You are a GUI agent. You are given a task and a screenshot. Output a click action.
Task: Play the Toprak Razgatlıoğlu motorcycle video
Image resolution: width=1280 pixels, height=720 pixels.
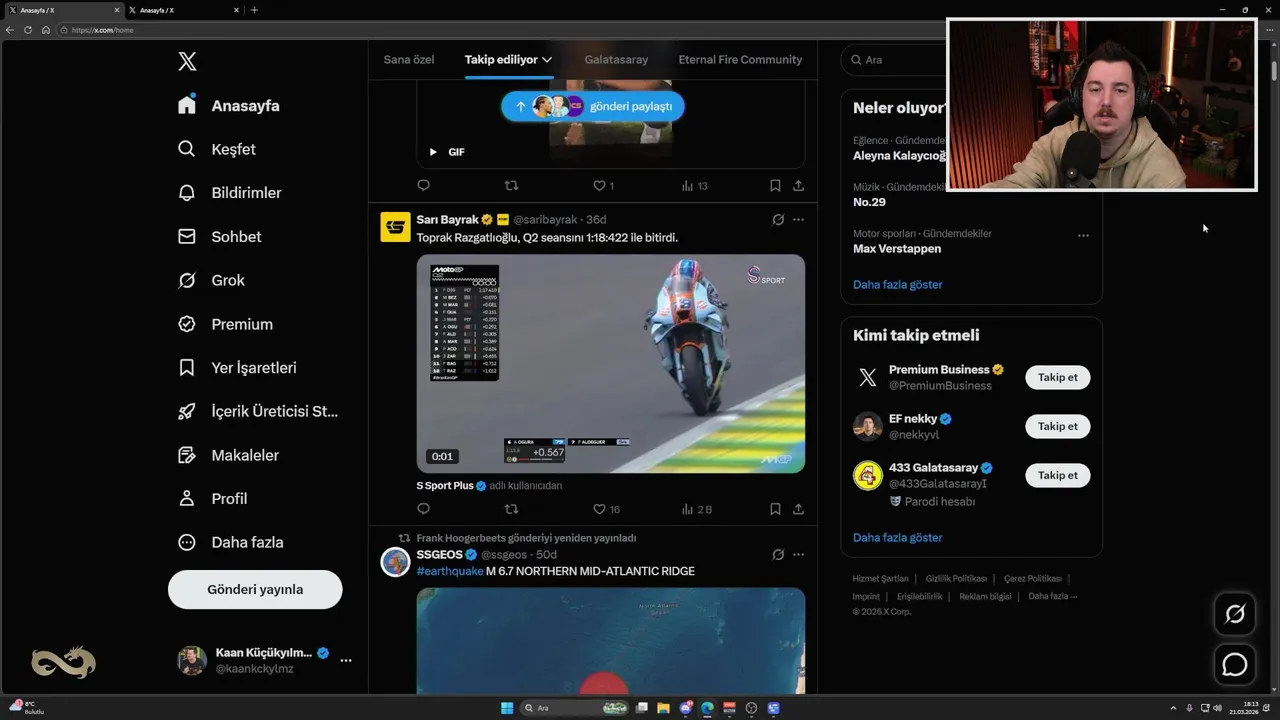[x=611, y=364]
